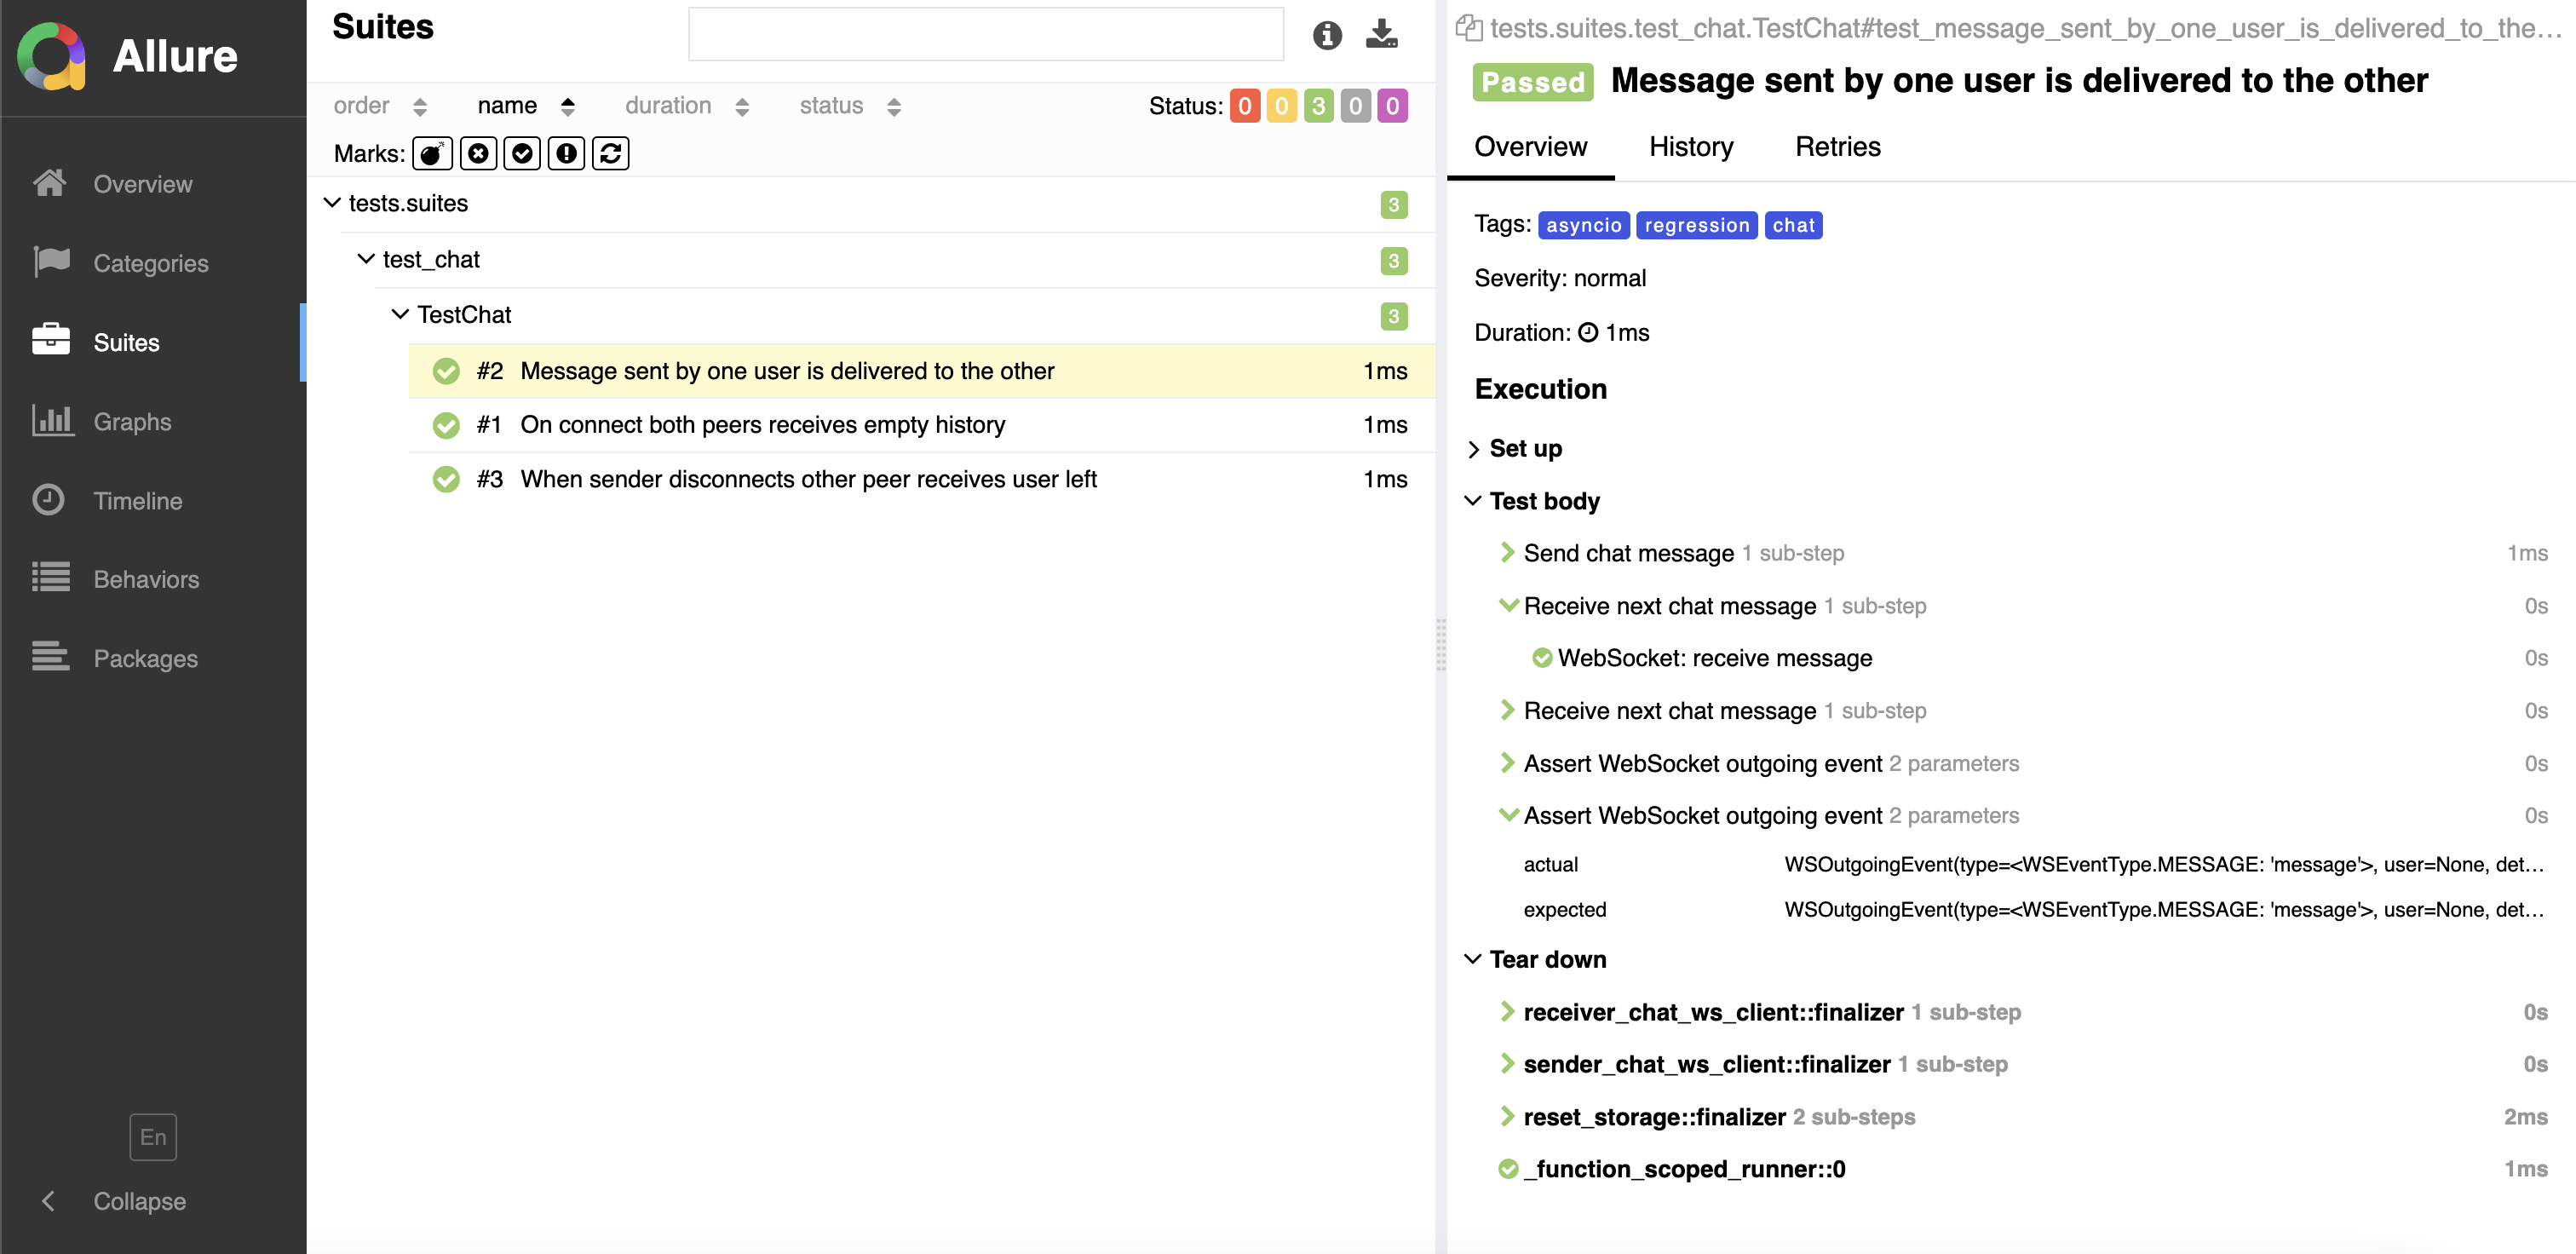Collapse the test_chat tree node
2576x1254 pixels.
click(x=366, y=259)
